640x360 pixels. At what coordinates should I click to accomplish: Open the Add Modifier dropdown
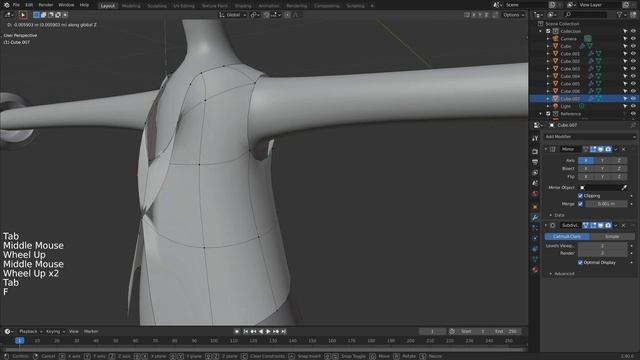[x=590, y=137]
